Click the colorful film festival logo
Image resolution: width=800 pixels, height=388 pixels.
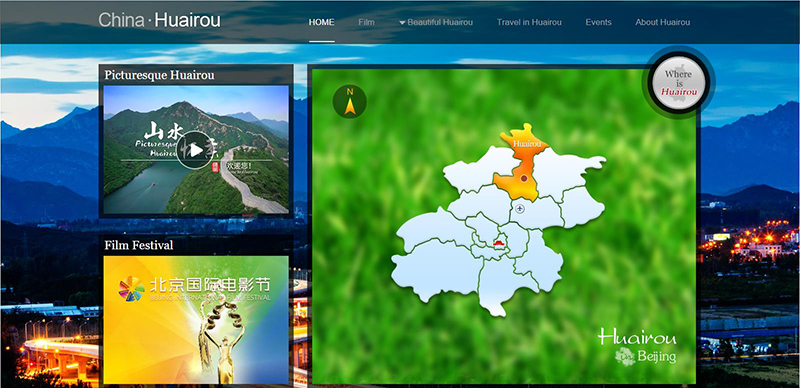tap(132, 288)
